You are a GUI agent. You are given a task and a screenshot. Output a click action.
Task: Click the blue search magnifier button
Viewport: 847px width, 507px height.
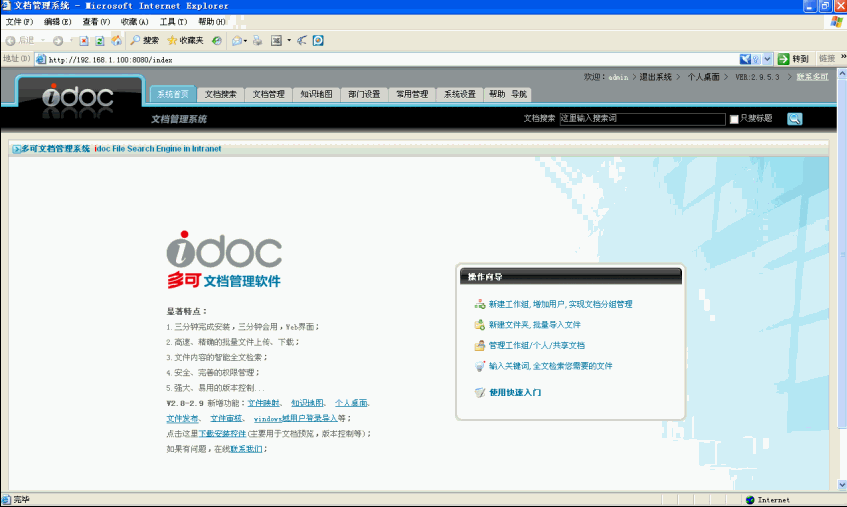(x=795, y=119)
